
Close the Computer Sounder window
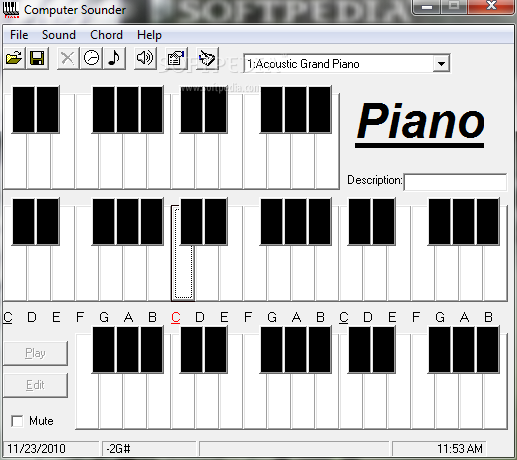[491, 6]
